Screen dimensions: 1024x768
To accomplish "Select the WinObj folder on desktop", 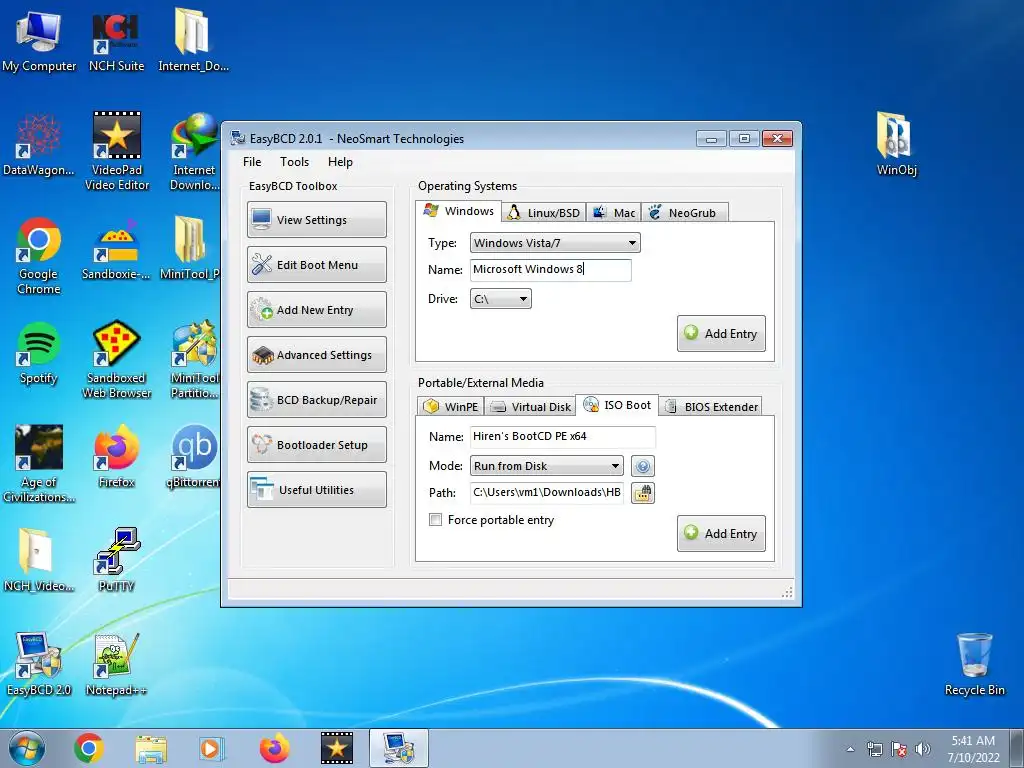I will (x=896, y=145).
